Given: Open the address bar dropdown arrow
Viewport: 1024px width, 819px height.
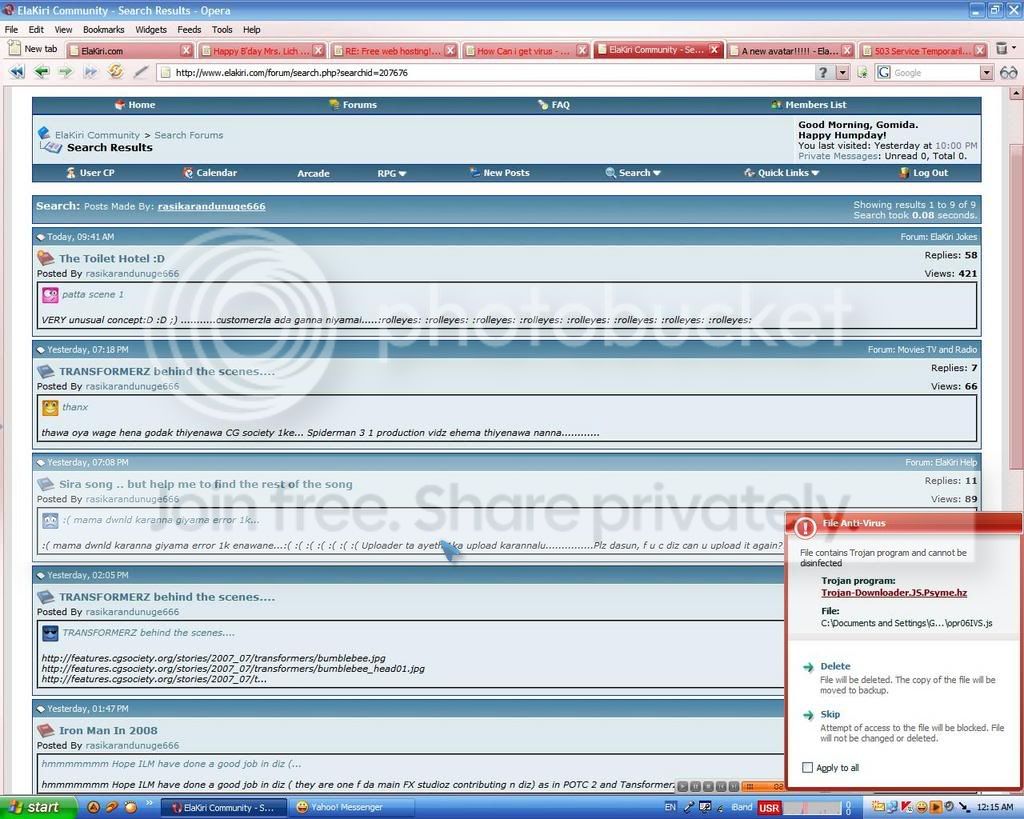Looking at the screenshot, I should tap(843, 72).
